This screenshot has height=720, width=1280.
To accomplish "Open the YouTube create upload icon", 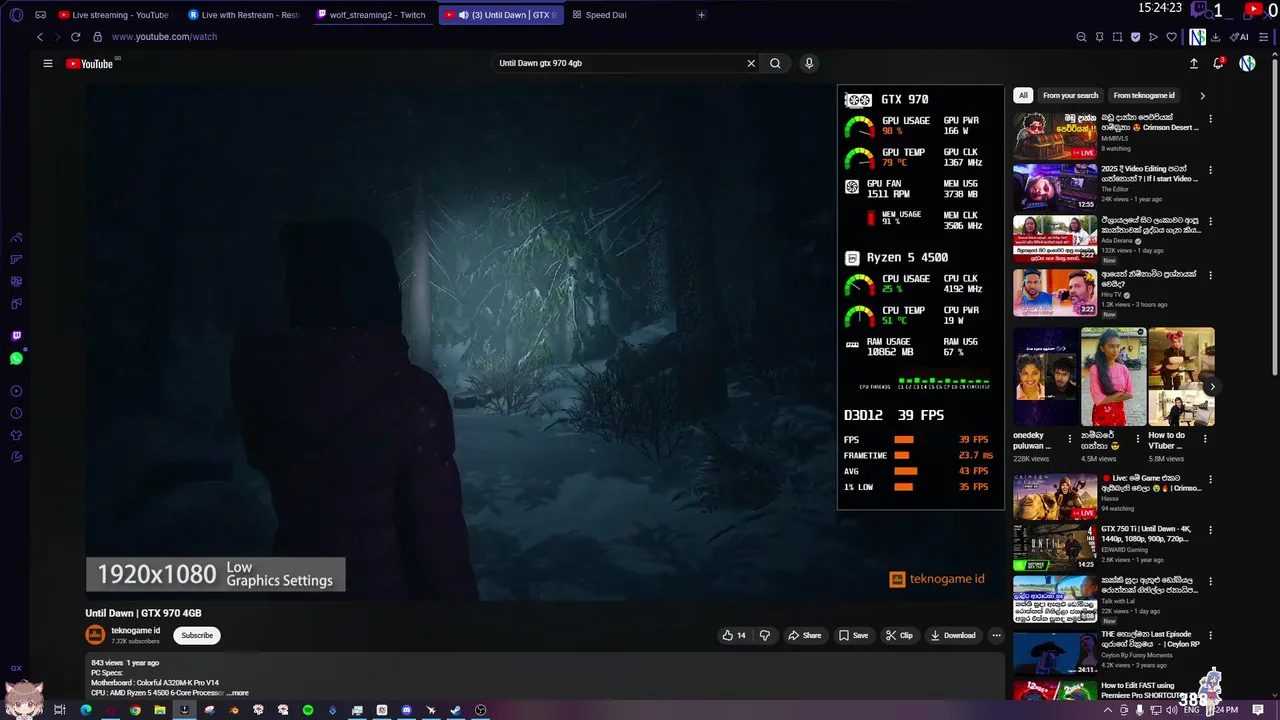I will (x=1193, y=63).
